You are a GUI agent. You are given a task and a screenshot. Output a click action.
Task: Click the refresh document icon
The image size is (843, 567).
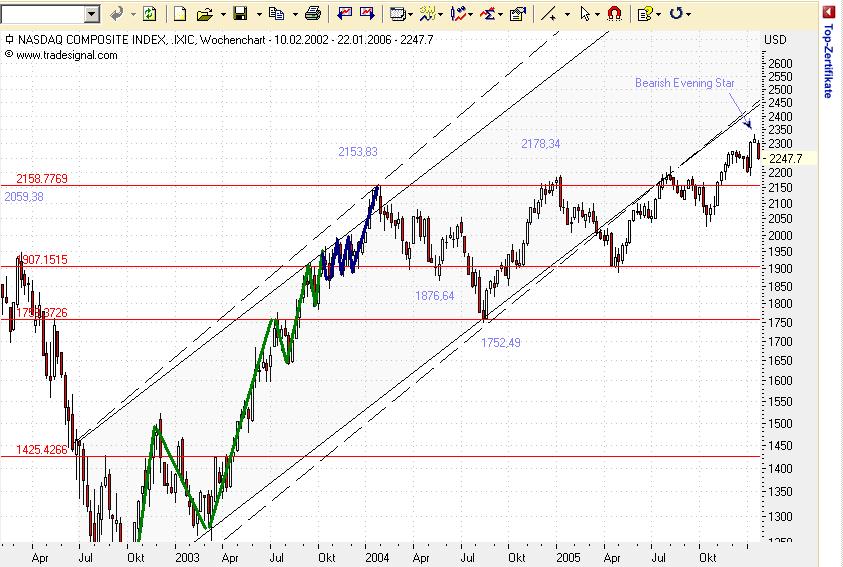(150, 14)
